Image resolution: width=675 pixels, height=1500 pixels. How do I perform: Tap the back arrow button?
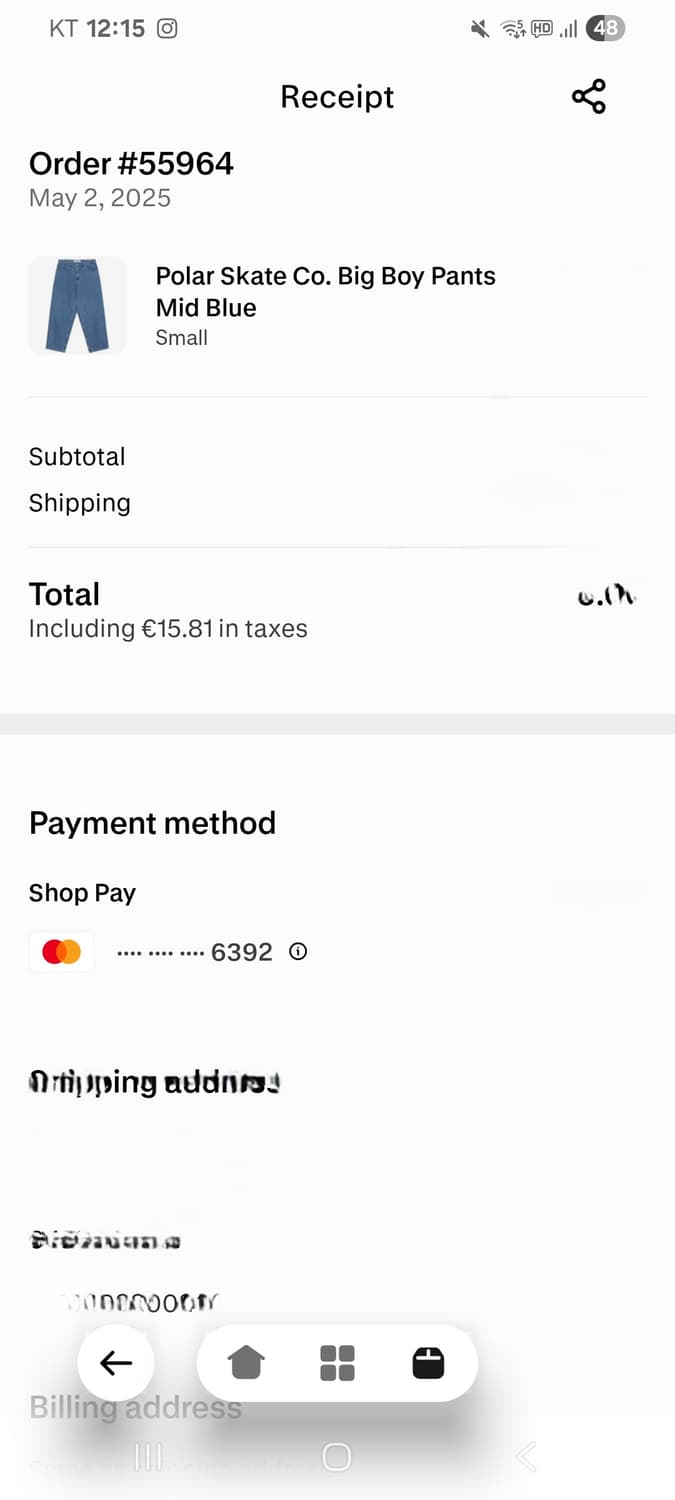(x=116, y=1362)
